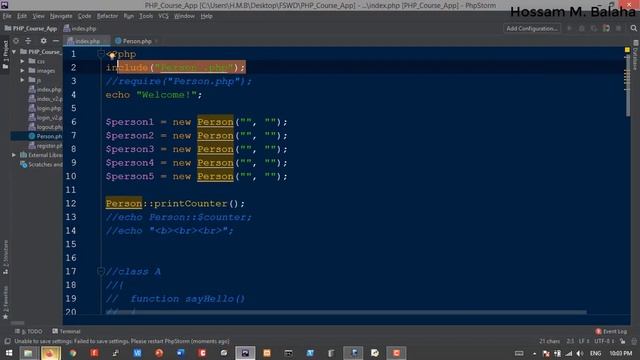Click the Run play icon in toolbar
Image resolution: width=640 pixels, height=360 pixels.
pos(569,28)
